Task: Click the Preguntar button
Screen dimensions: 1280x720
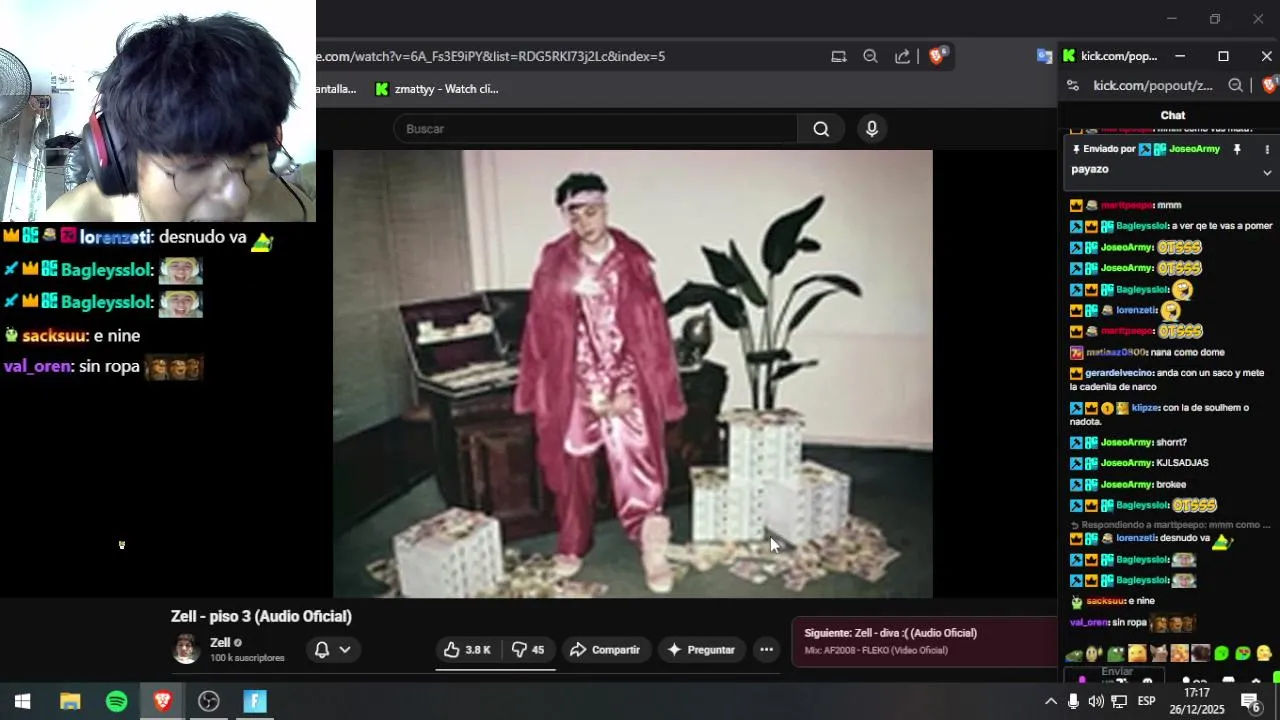Action: (701, 650)
